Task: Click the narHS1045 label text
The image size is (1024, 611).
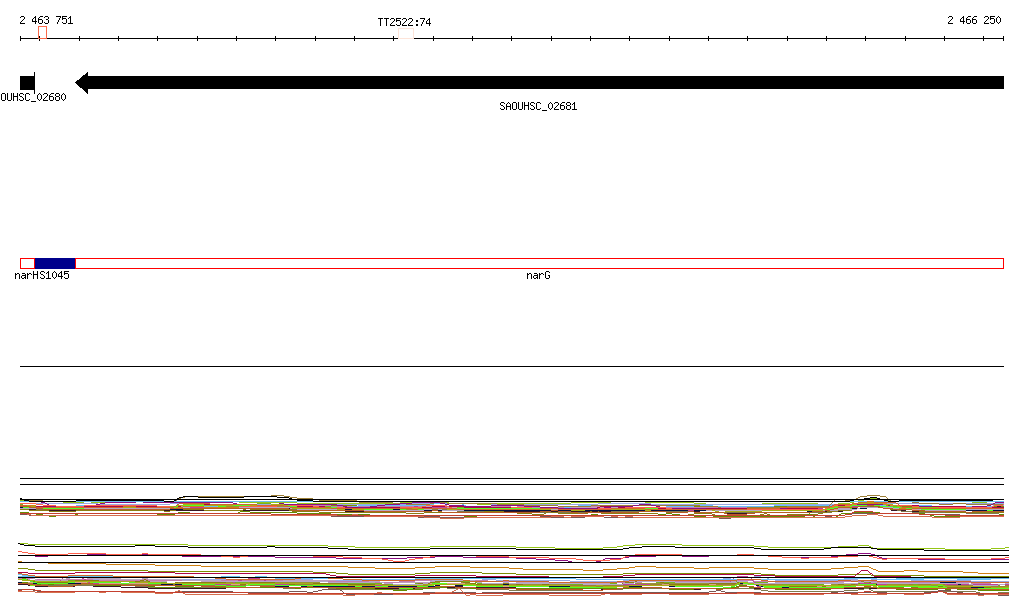Action: point(42,275)
